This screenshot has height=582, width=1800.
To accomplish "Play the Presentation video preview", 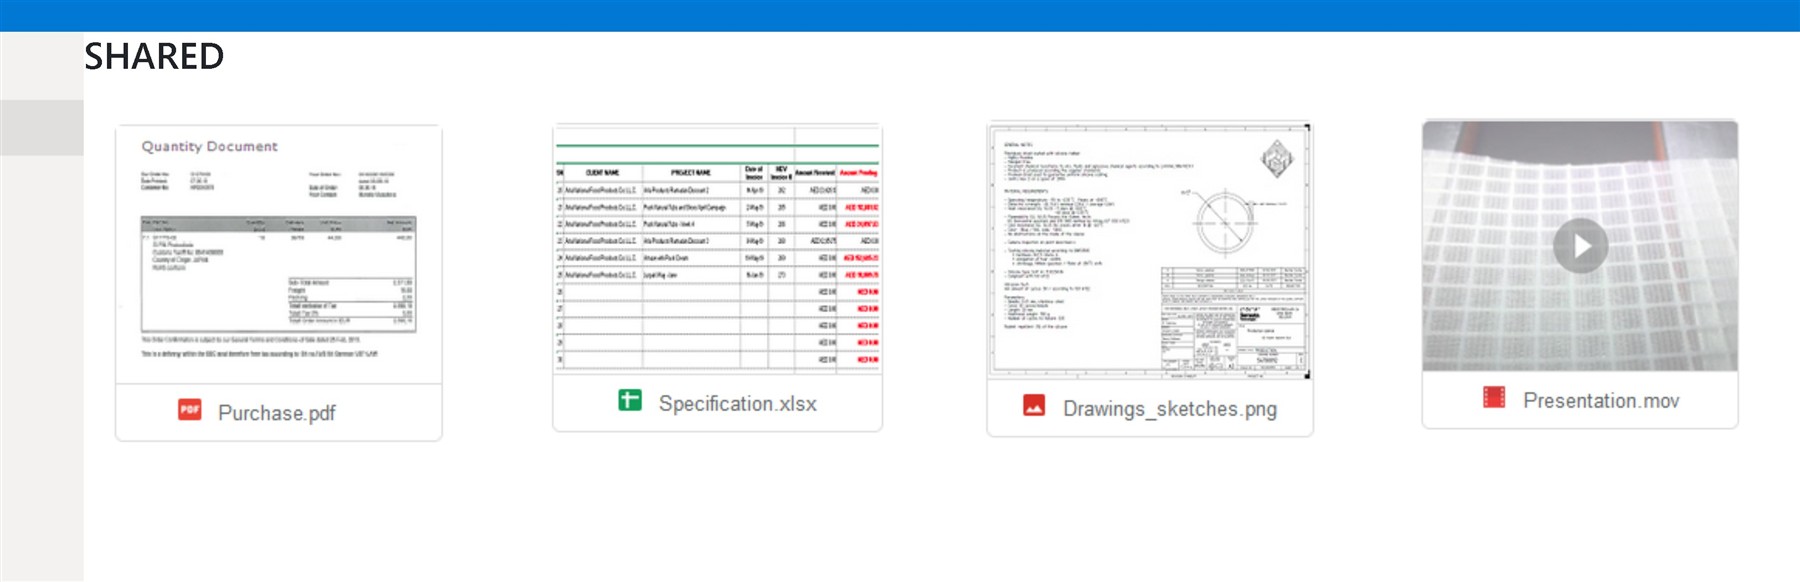I will click(1580, 245).
